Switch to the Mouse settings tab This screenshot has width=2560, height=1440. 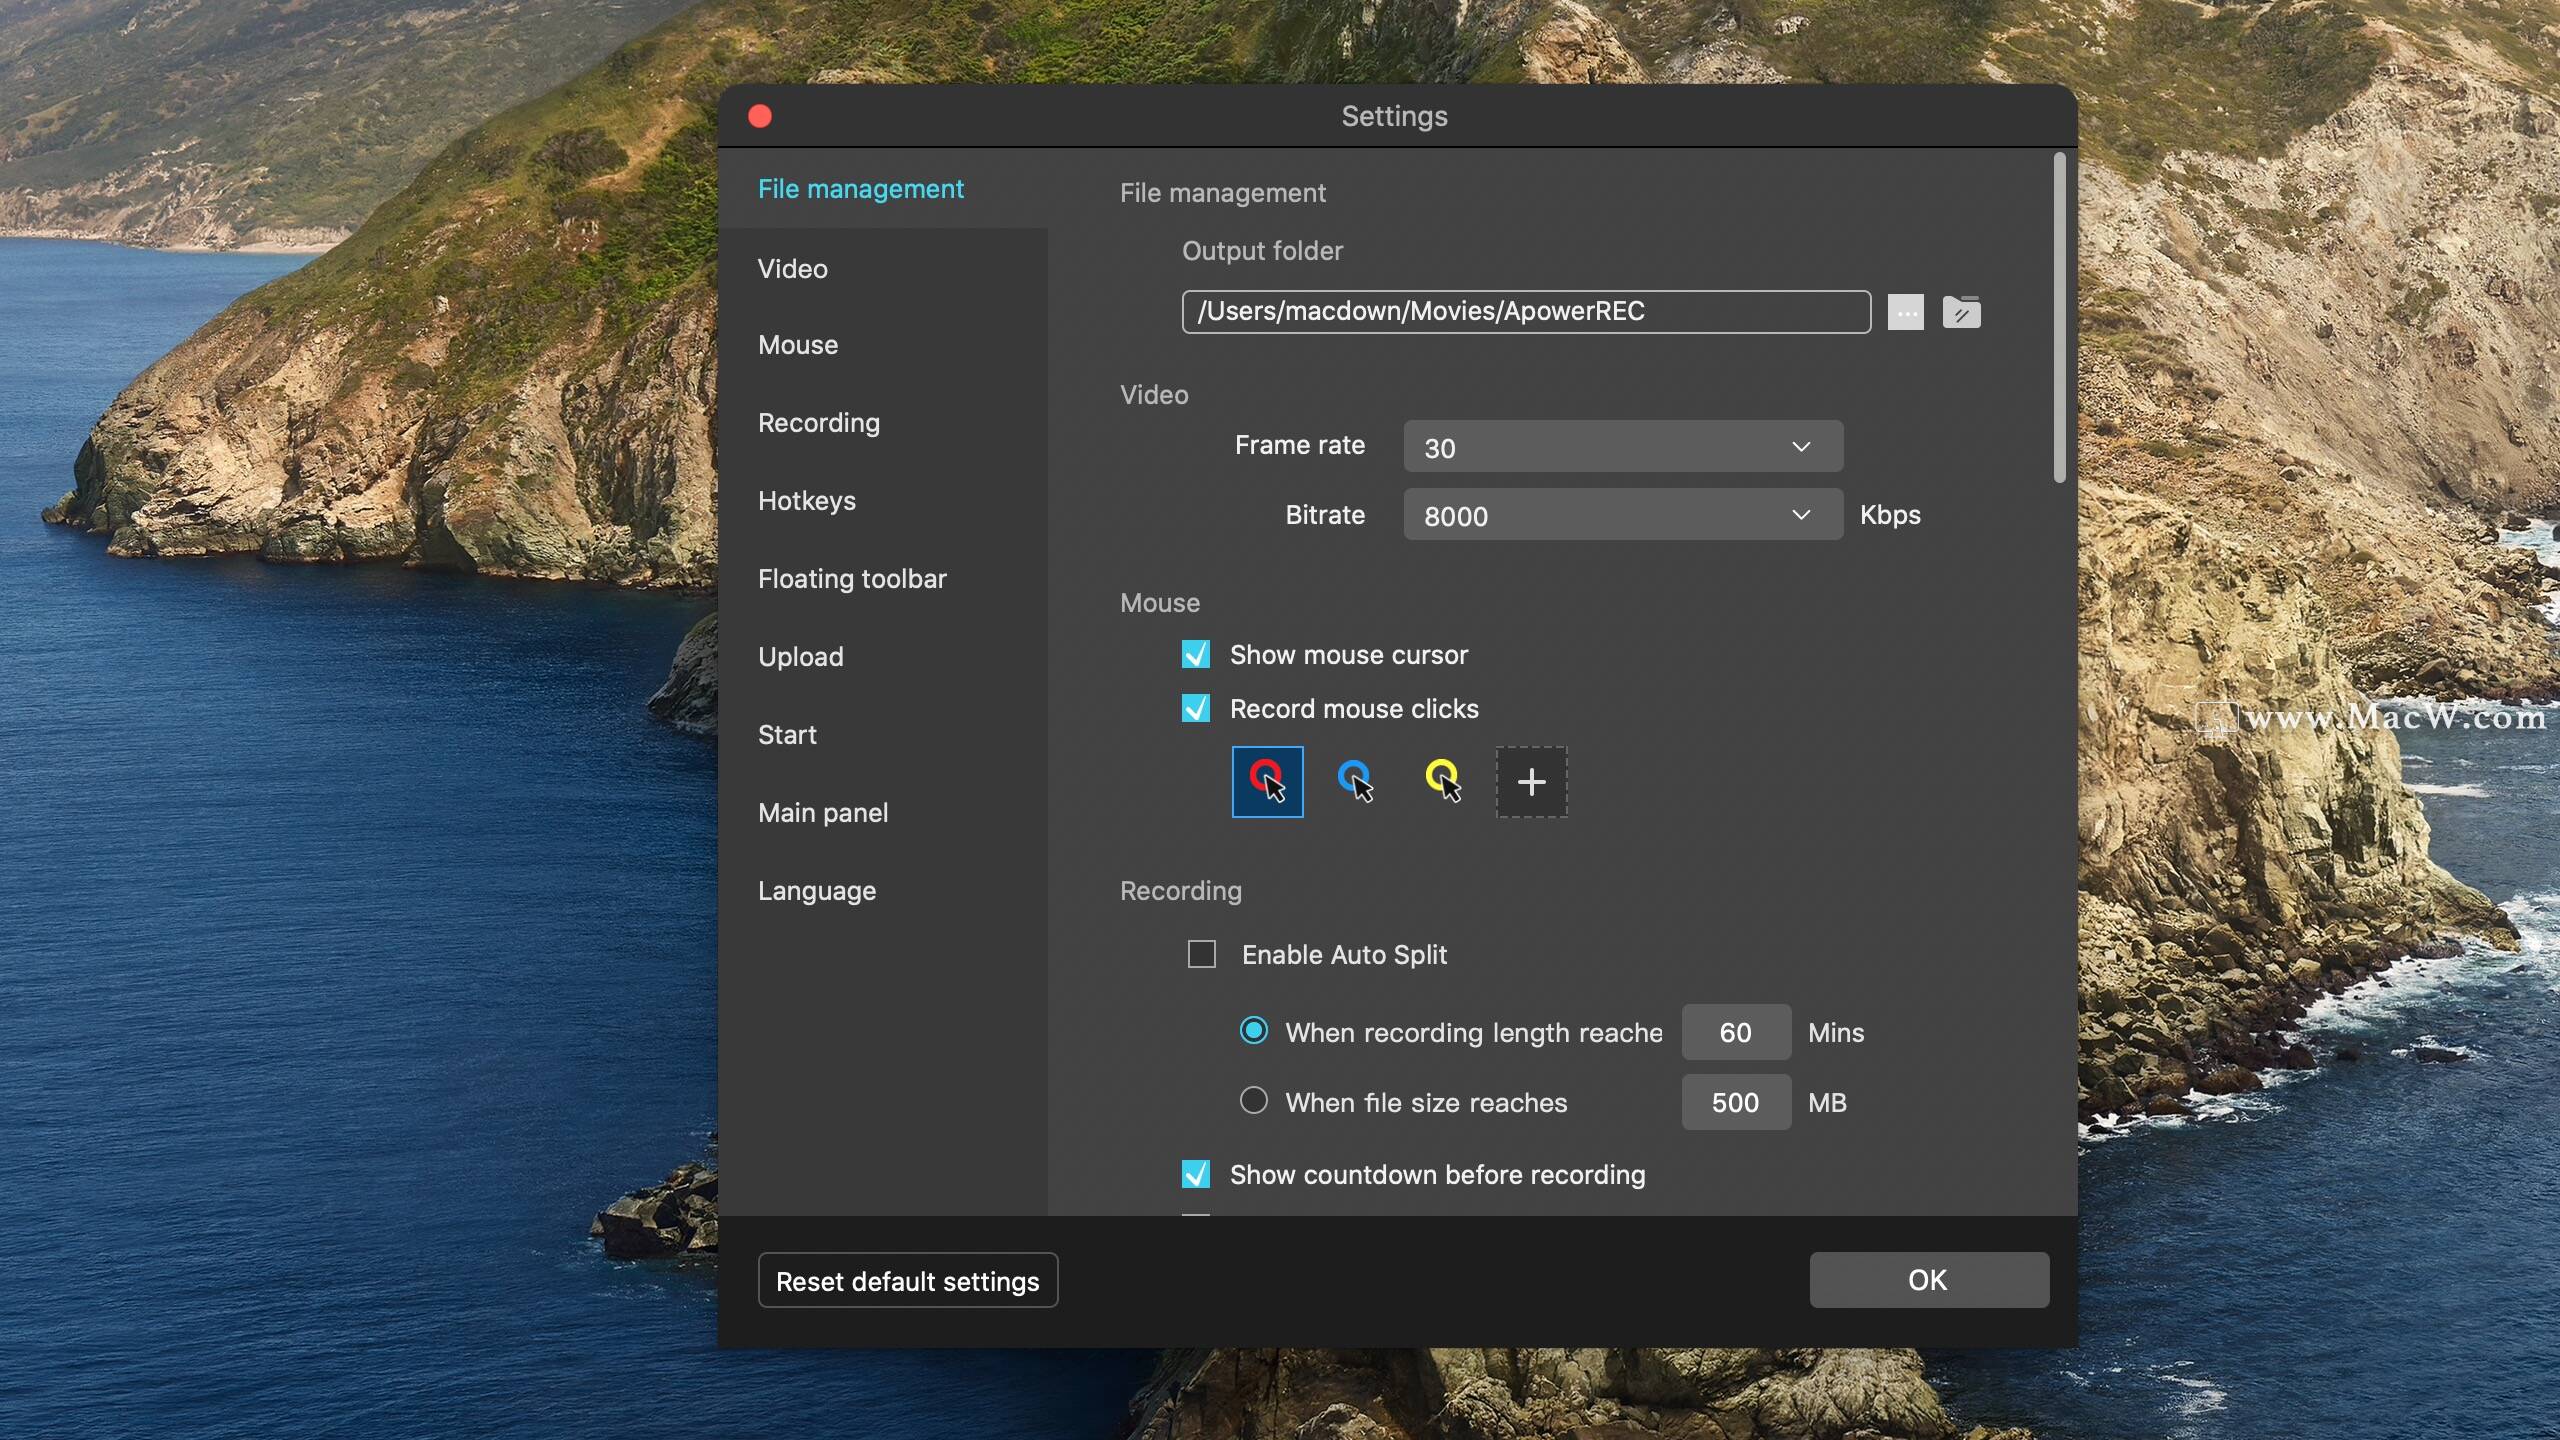pos(796,346)
